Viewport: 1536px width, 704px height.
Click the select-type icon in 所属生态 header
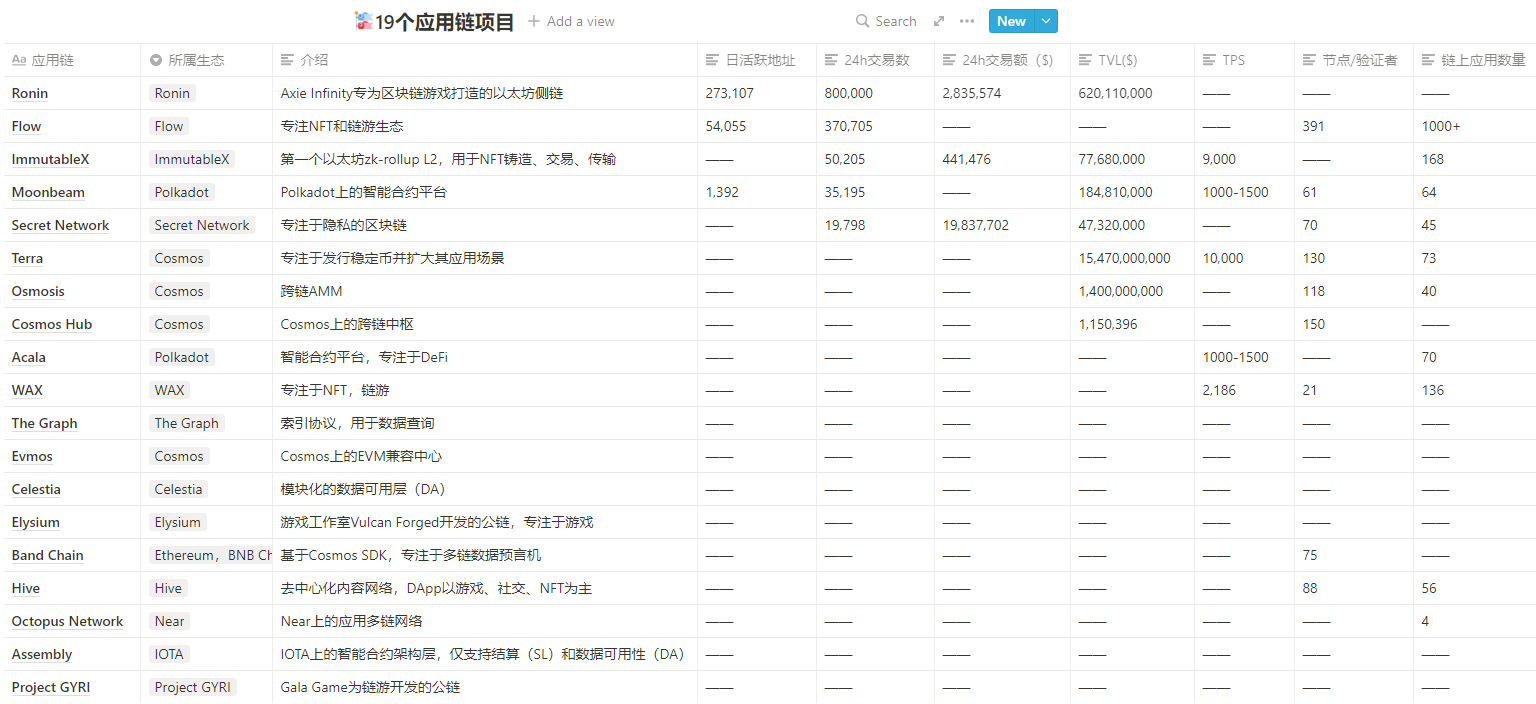tap(156, 60)
